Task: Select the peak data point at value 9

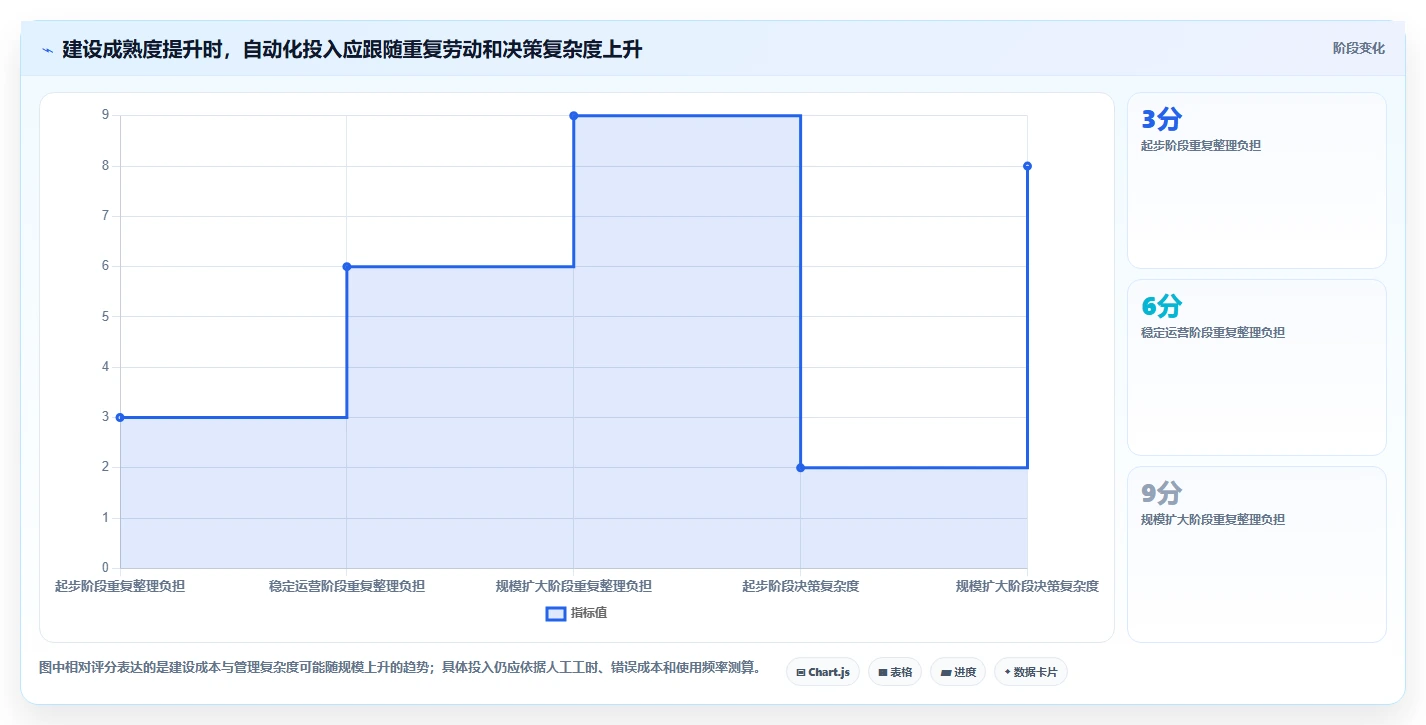Action: click(x=574, y=116)
